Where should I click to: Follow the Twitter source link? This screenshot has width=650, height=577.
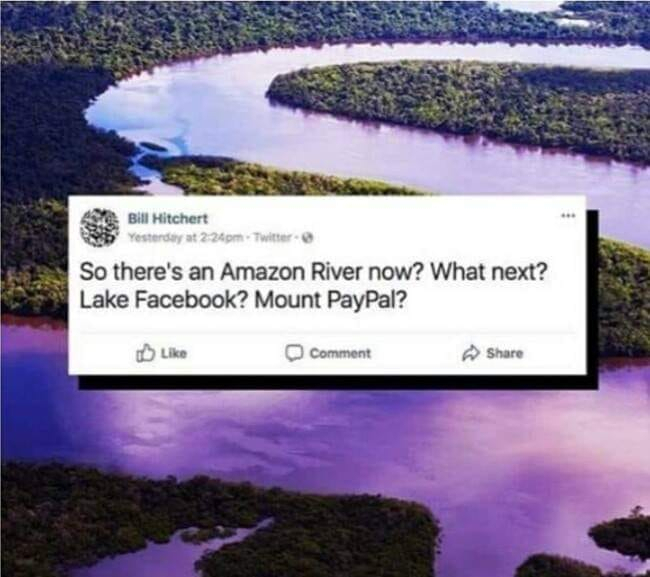[x=272, y=237]
